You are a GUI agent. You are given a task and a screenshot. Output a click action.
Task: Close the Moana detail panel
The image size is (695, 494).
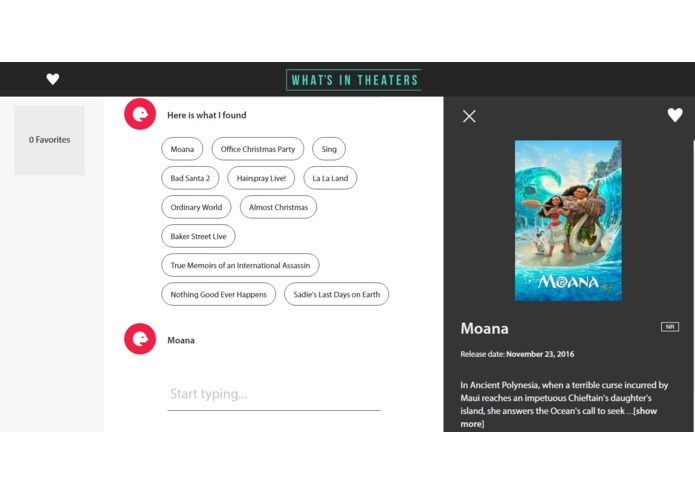[x=469, y=116]
